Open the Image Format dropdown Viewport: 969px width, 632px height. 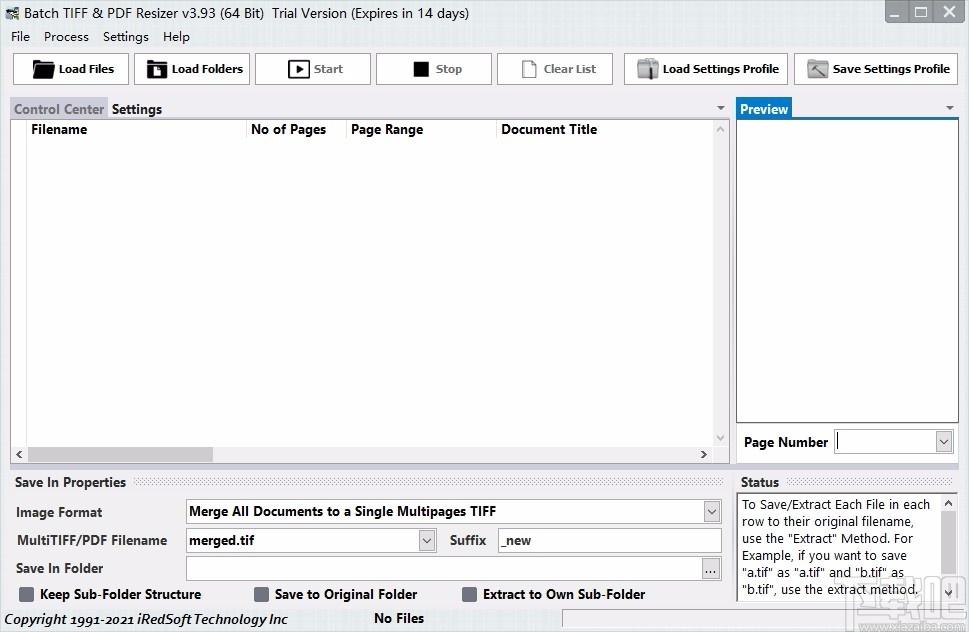point(712,512)
